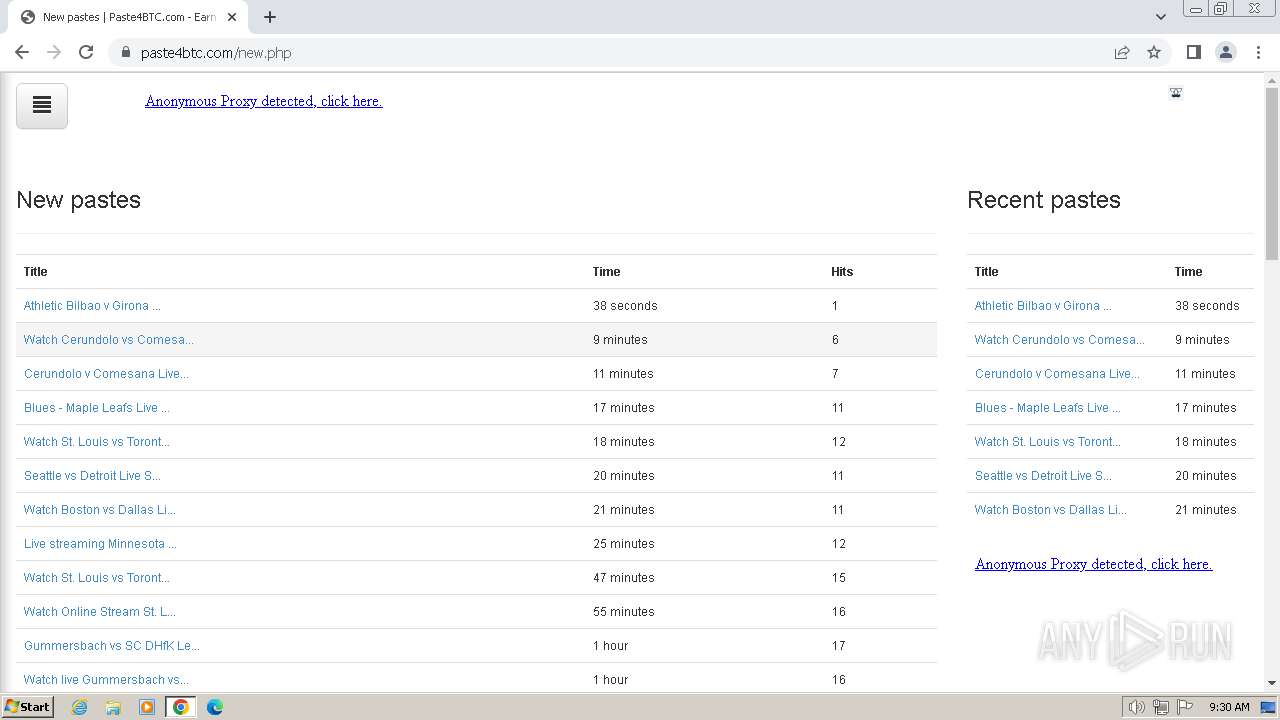Go back to previous page
This screenshot has width=1280, height=720.
[x=22, y=52]
